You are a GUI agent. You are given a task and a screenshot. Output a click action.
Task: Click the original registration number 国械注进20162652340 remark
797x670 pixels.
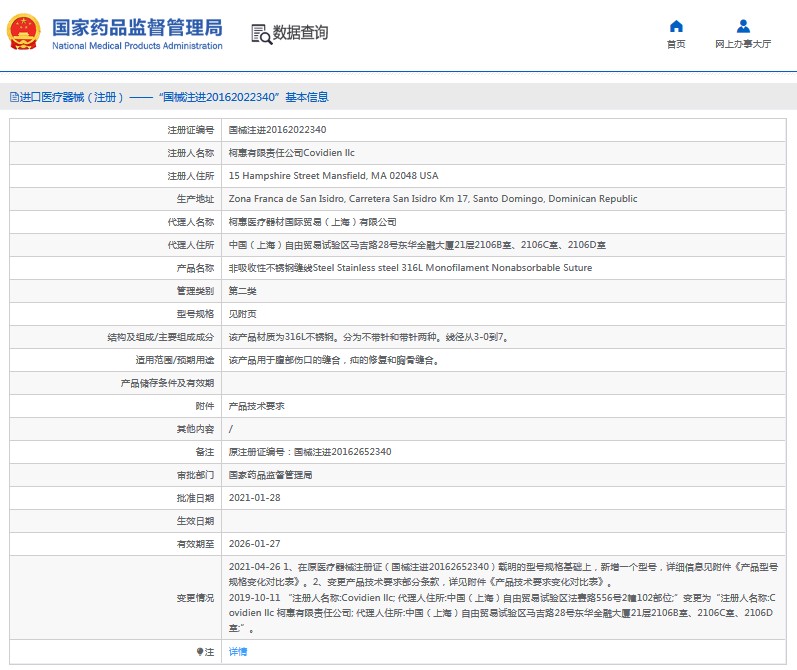pos(310,452)
